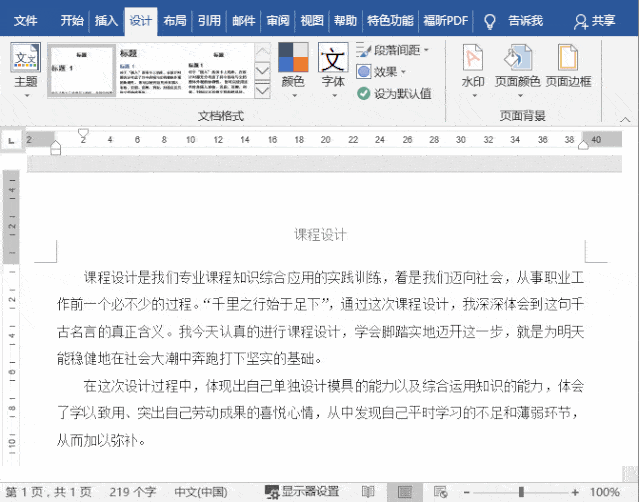Click the header text 课程设计
Screen dimensions: 639x502
pyautogui.click(x=320, y=235)
